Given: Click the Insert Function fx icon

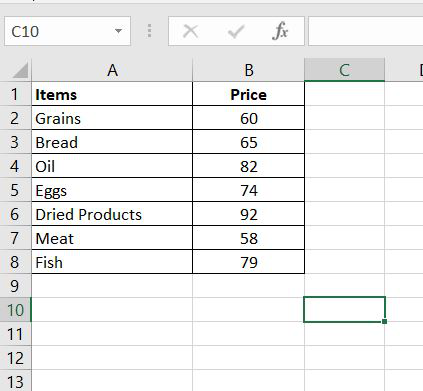Looking at the screenshot, I should [x=280, y=31].
